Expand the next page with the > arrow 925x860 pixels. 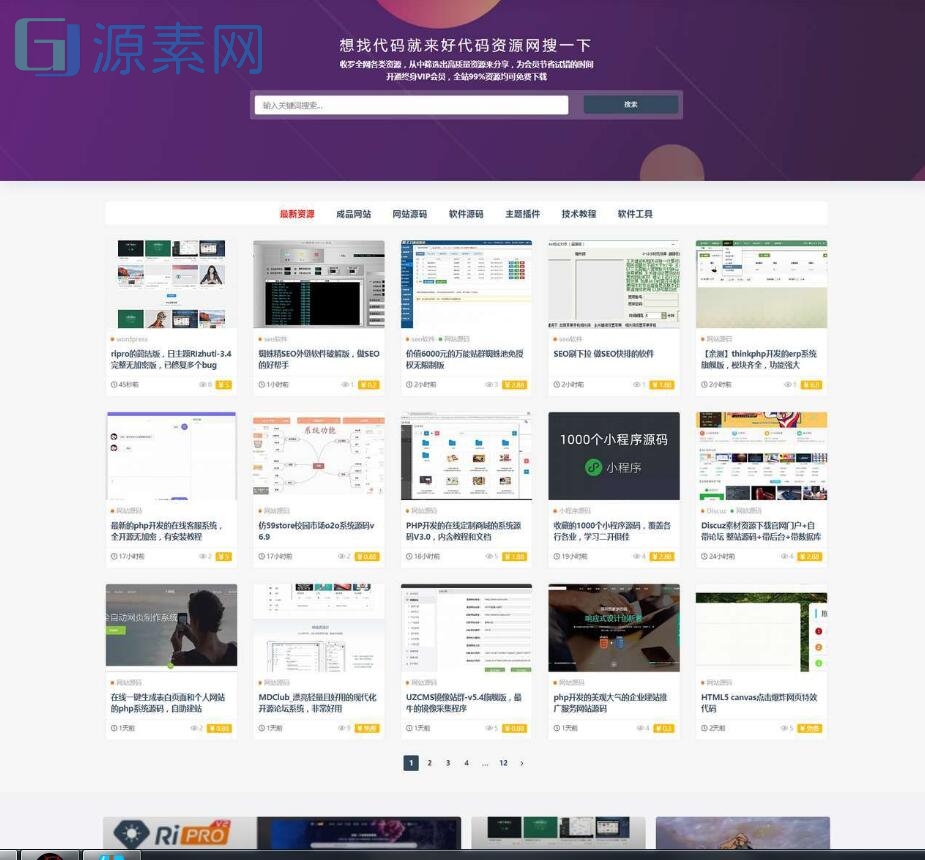click(521, 762)
